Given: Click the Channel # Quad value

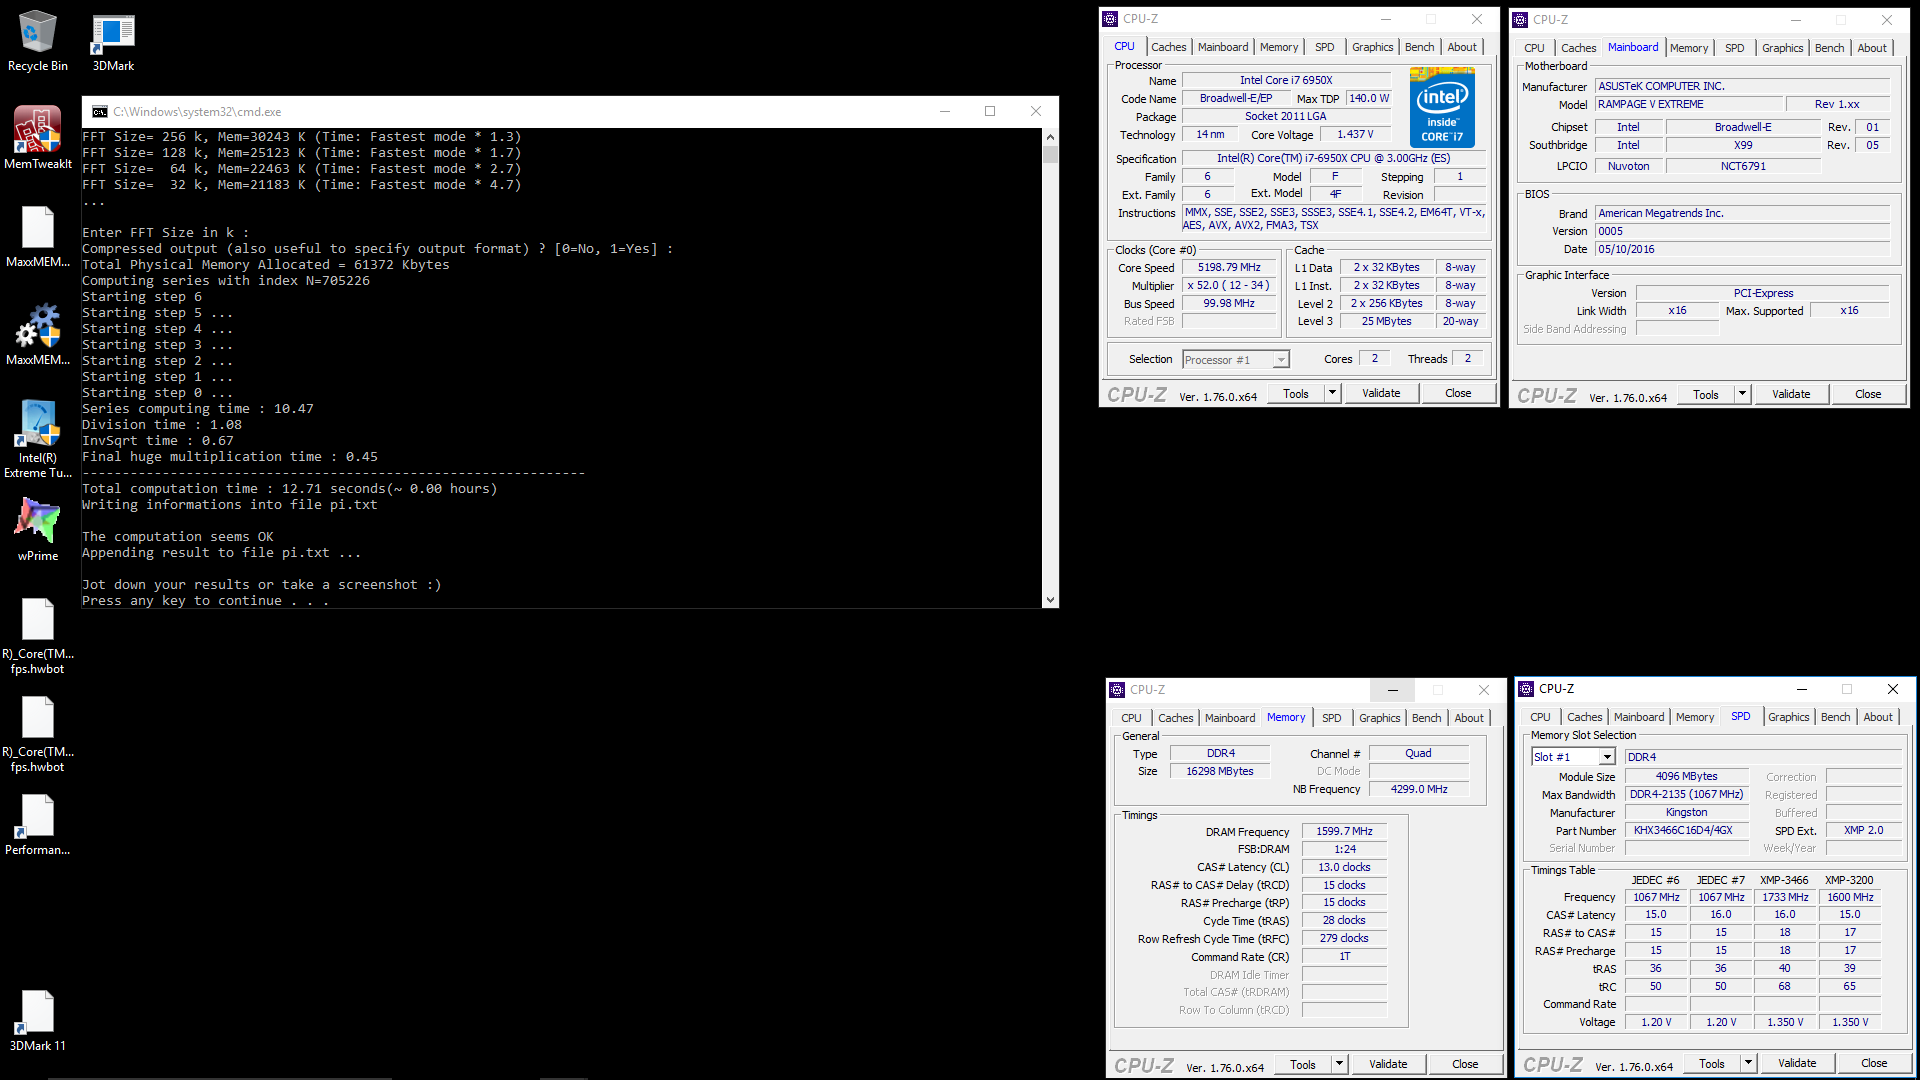Looking at the screenshot, I should coord(1418,754).
